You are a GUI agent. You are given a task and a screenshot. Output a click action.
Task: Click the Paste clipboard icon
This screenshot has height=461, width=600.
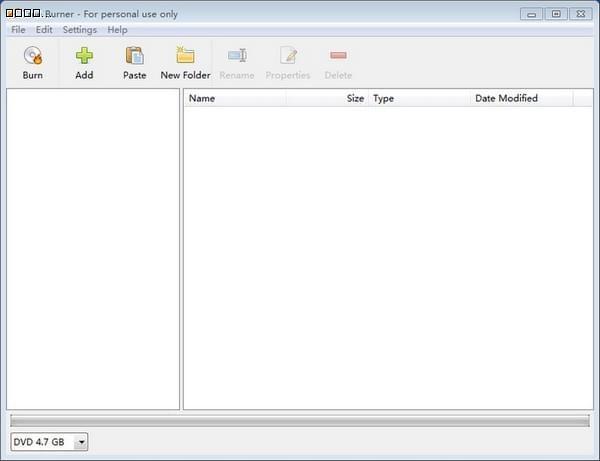click(x=134, y=56)
